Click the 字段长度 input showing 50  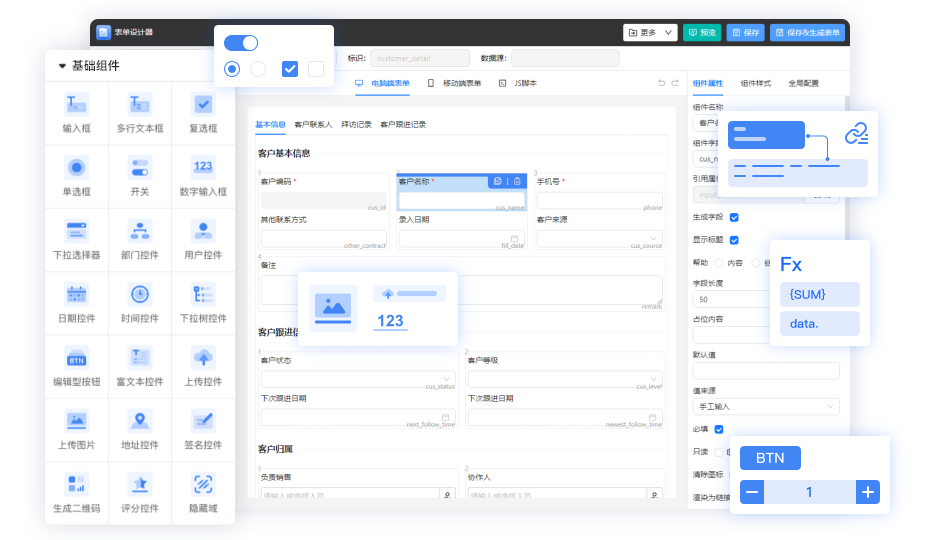point(731,299)
